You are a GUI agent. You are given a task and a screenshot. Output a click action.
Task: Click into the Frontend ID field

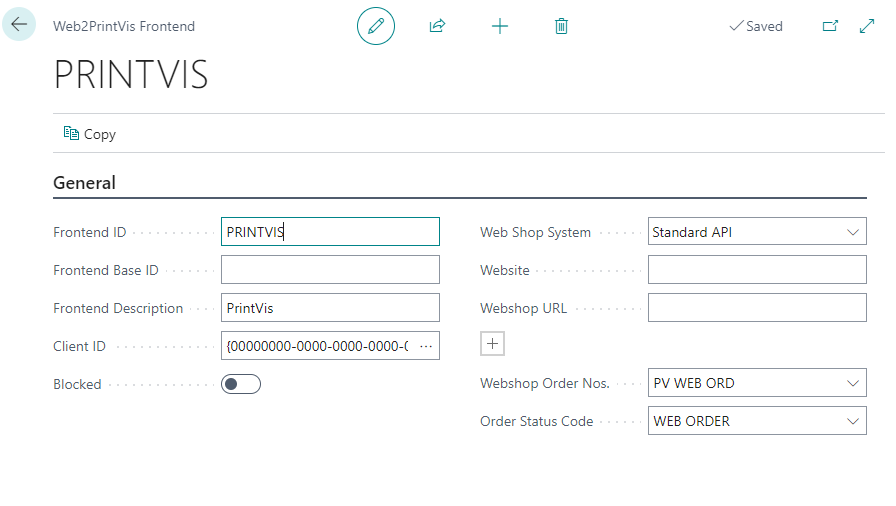tap(330, 232)
